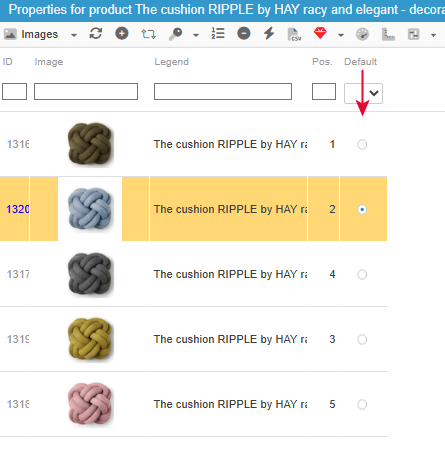Viewport: 445px width, 453px height.
Task: Select ID cell 1318
Action: (18, 404)
